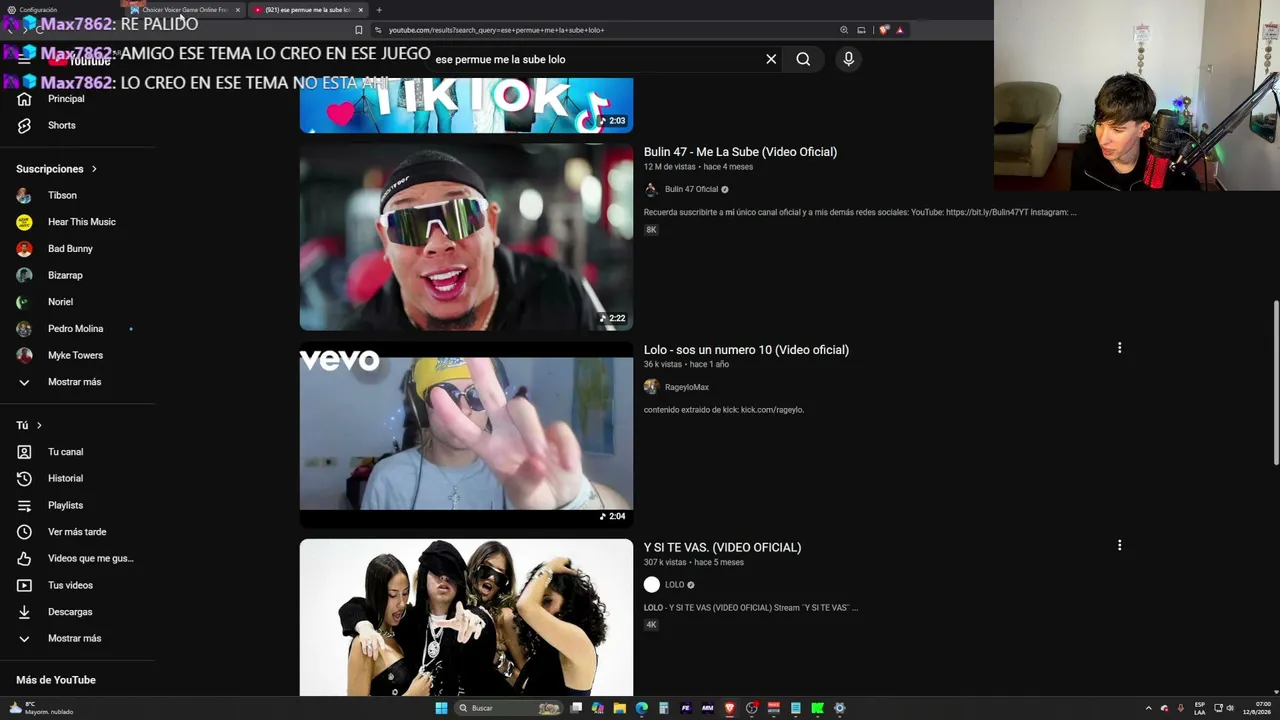Open options menu for Lolo sos un numero 10
1280x720 pixels.
pos(1119,348)
